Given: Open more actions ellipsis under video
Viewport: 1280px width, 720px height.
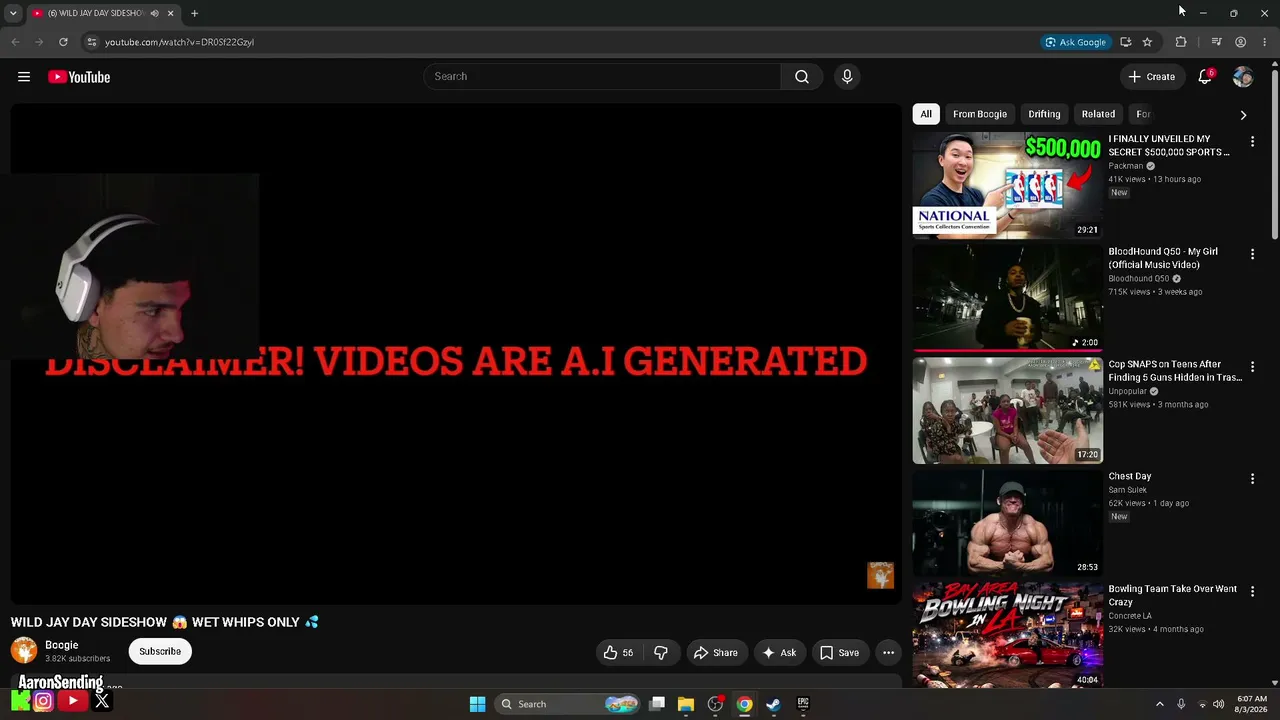Looking at the screenshot, I should tap(888, 653).
